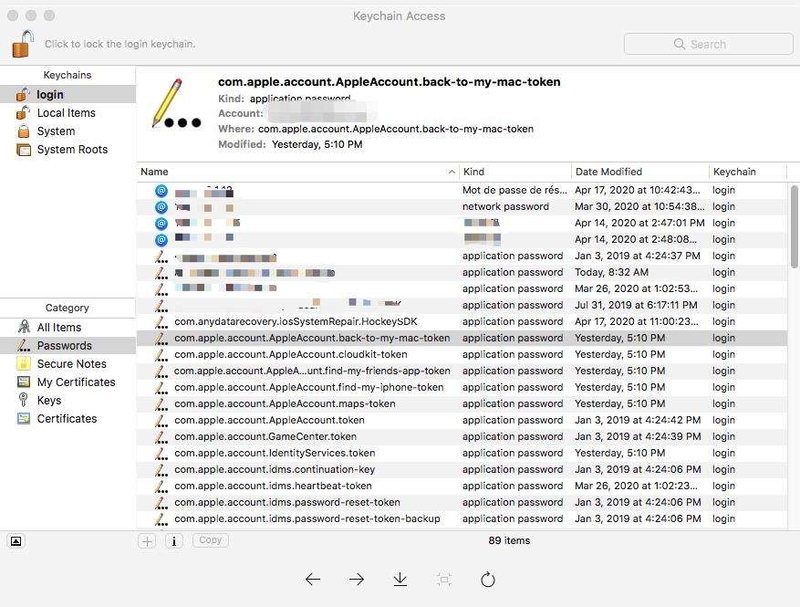Toggle Name column sort direction arrow

tap(452, 172)
